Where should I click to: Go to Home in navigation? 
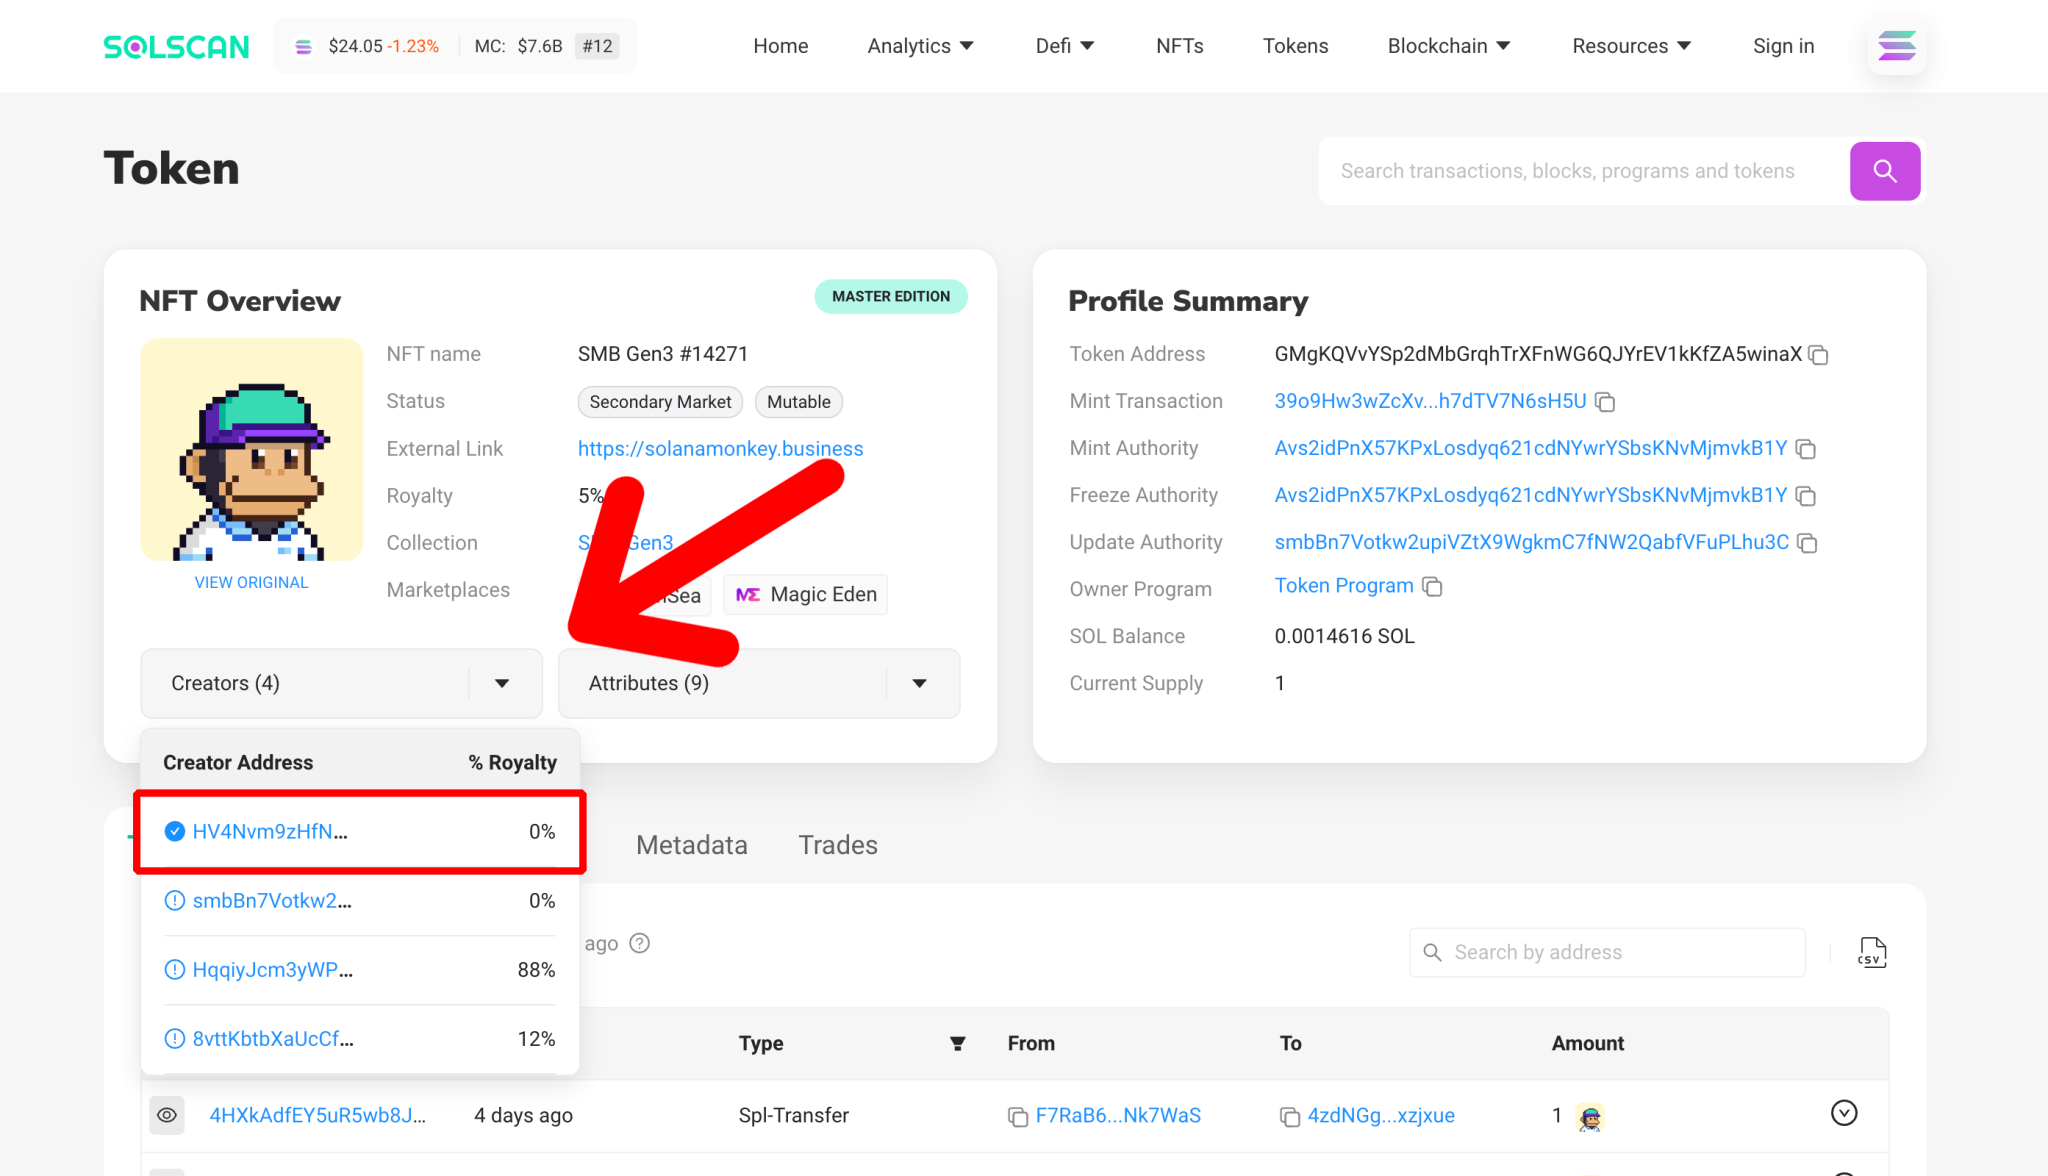pos(780,46)
